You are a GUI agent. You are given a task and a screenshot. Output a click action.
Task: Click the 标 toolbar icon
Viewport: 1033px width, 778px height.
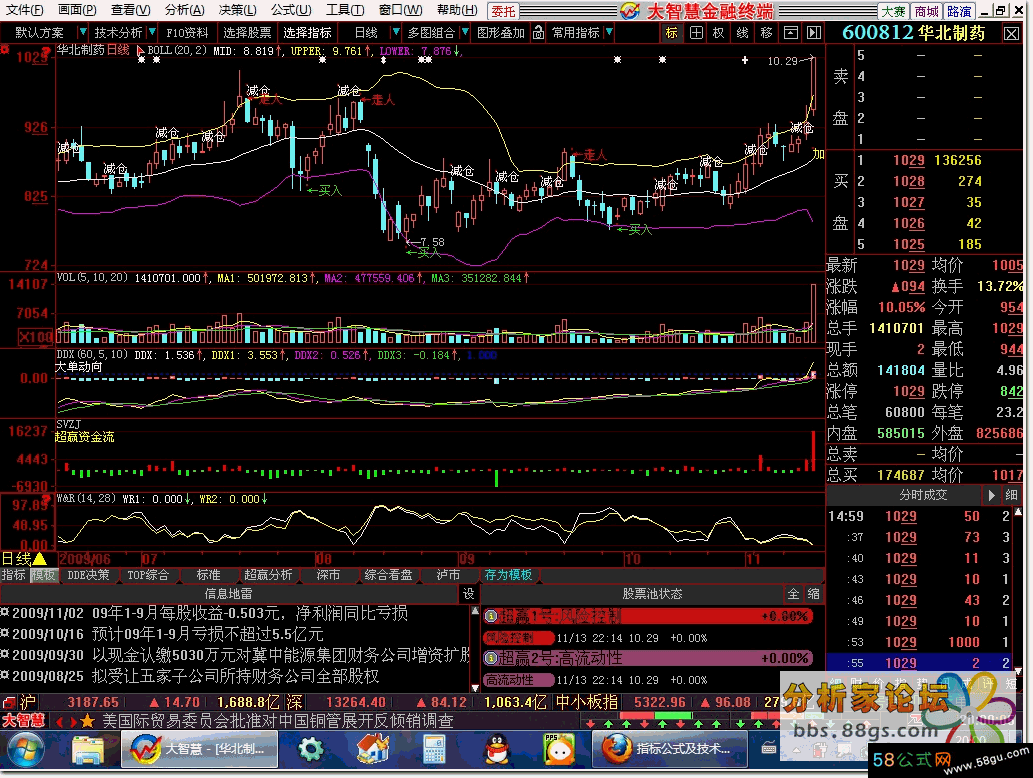pos(671,32)
